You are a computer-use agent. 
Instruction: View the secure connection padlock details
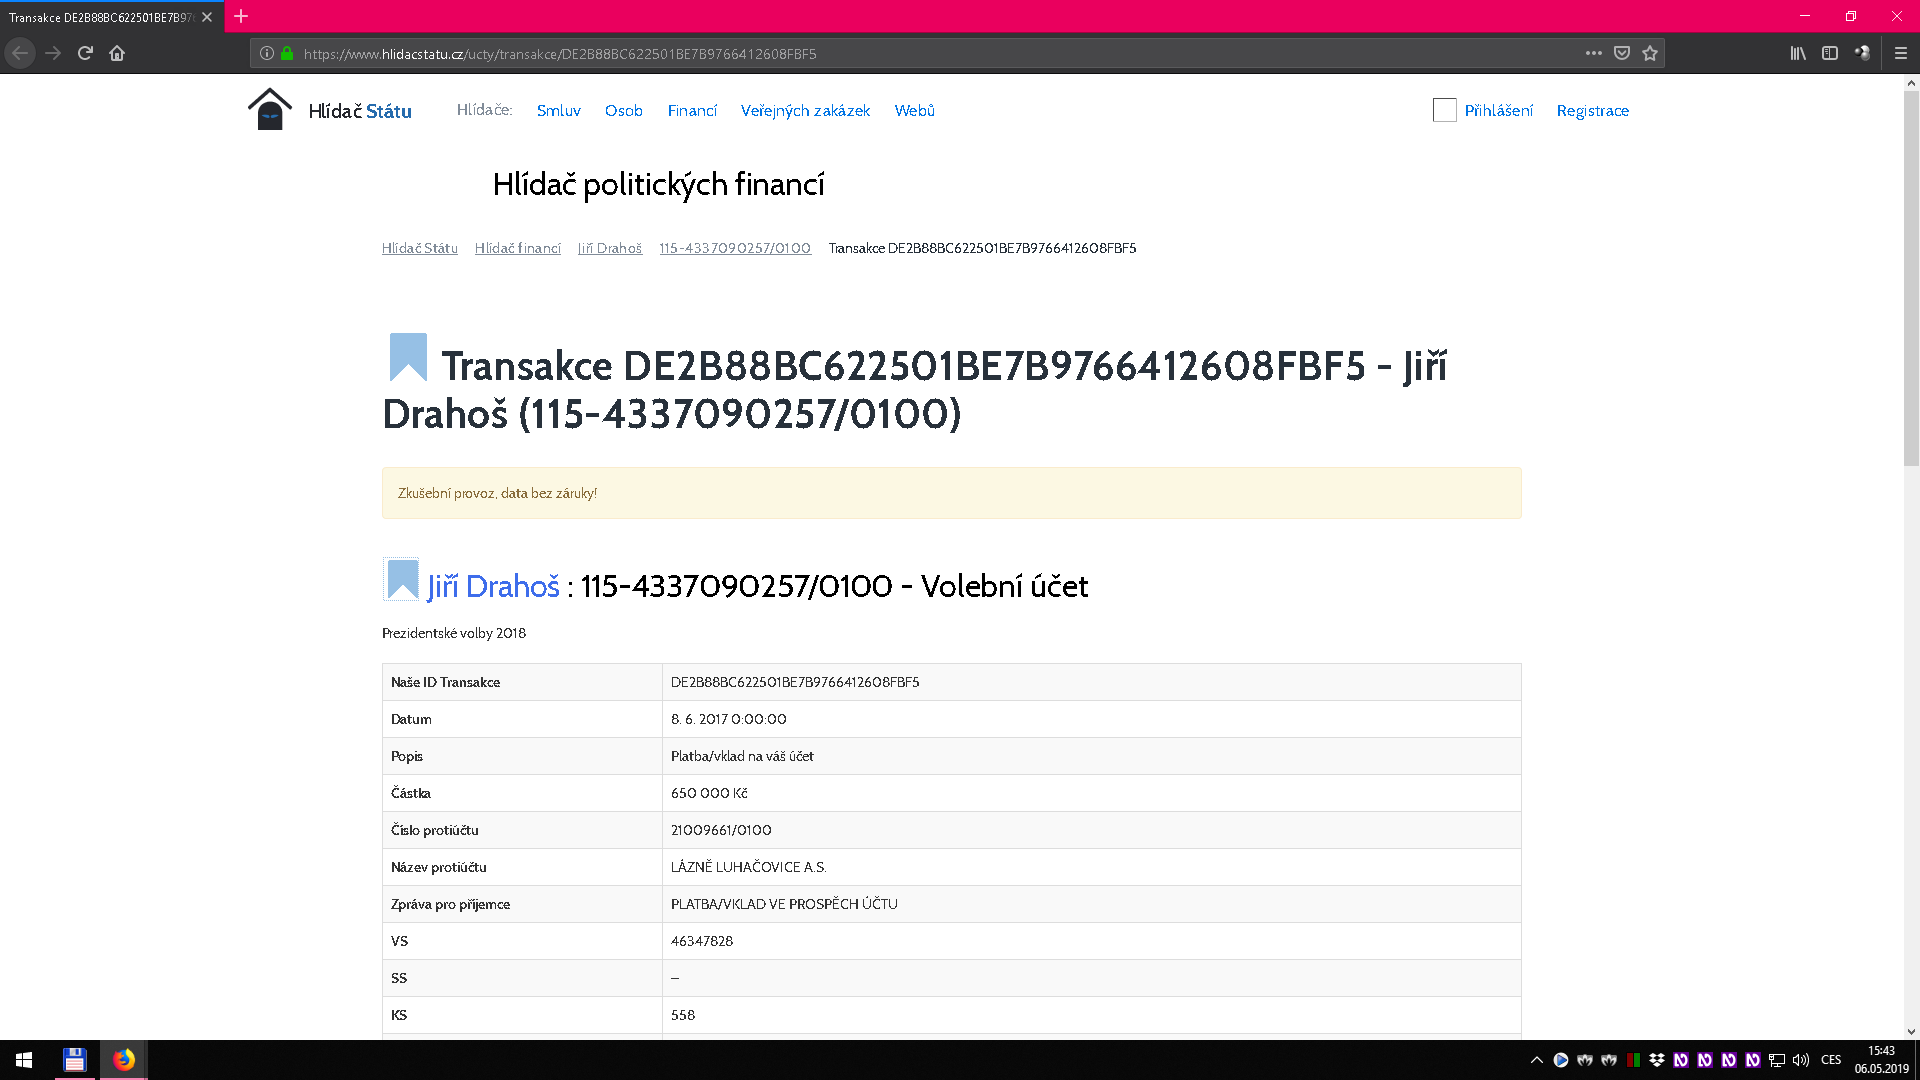pos(287,53)
